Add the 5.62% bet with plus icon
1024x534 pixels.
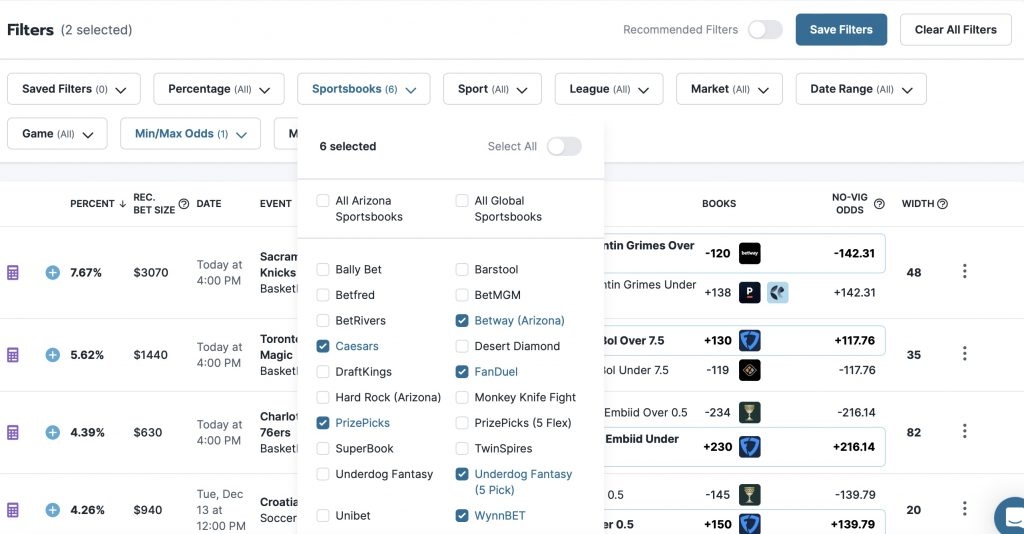pos(53,354)
